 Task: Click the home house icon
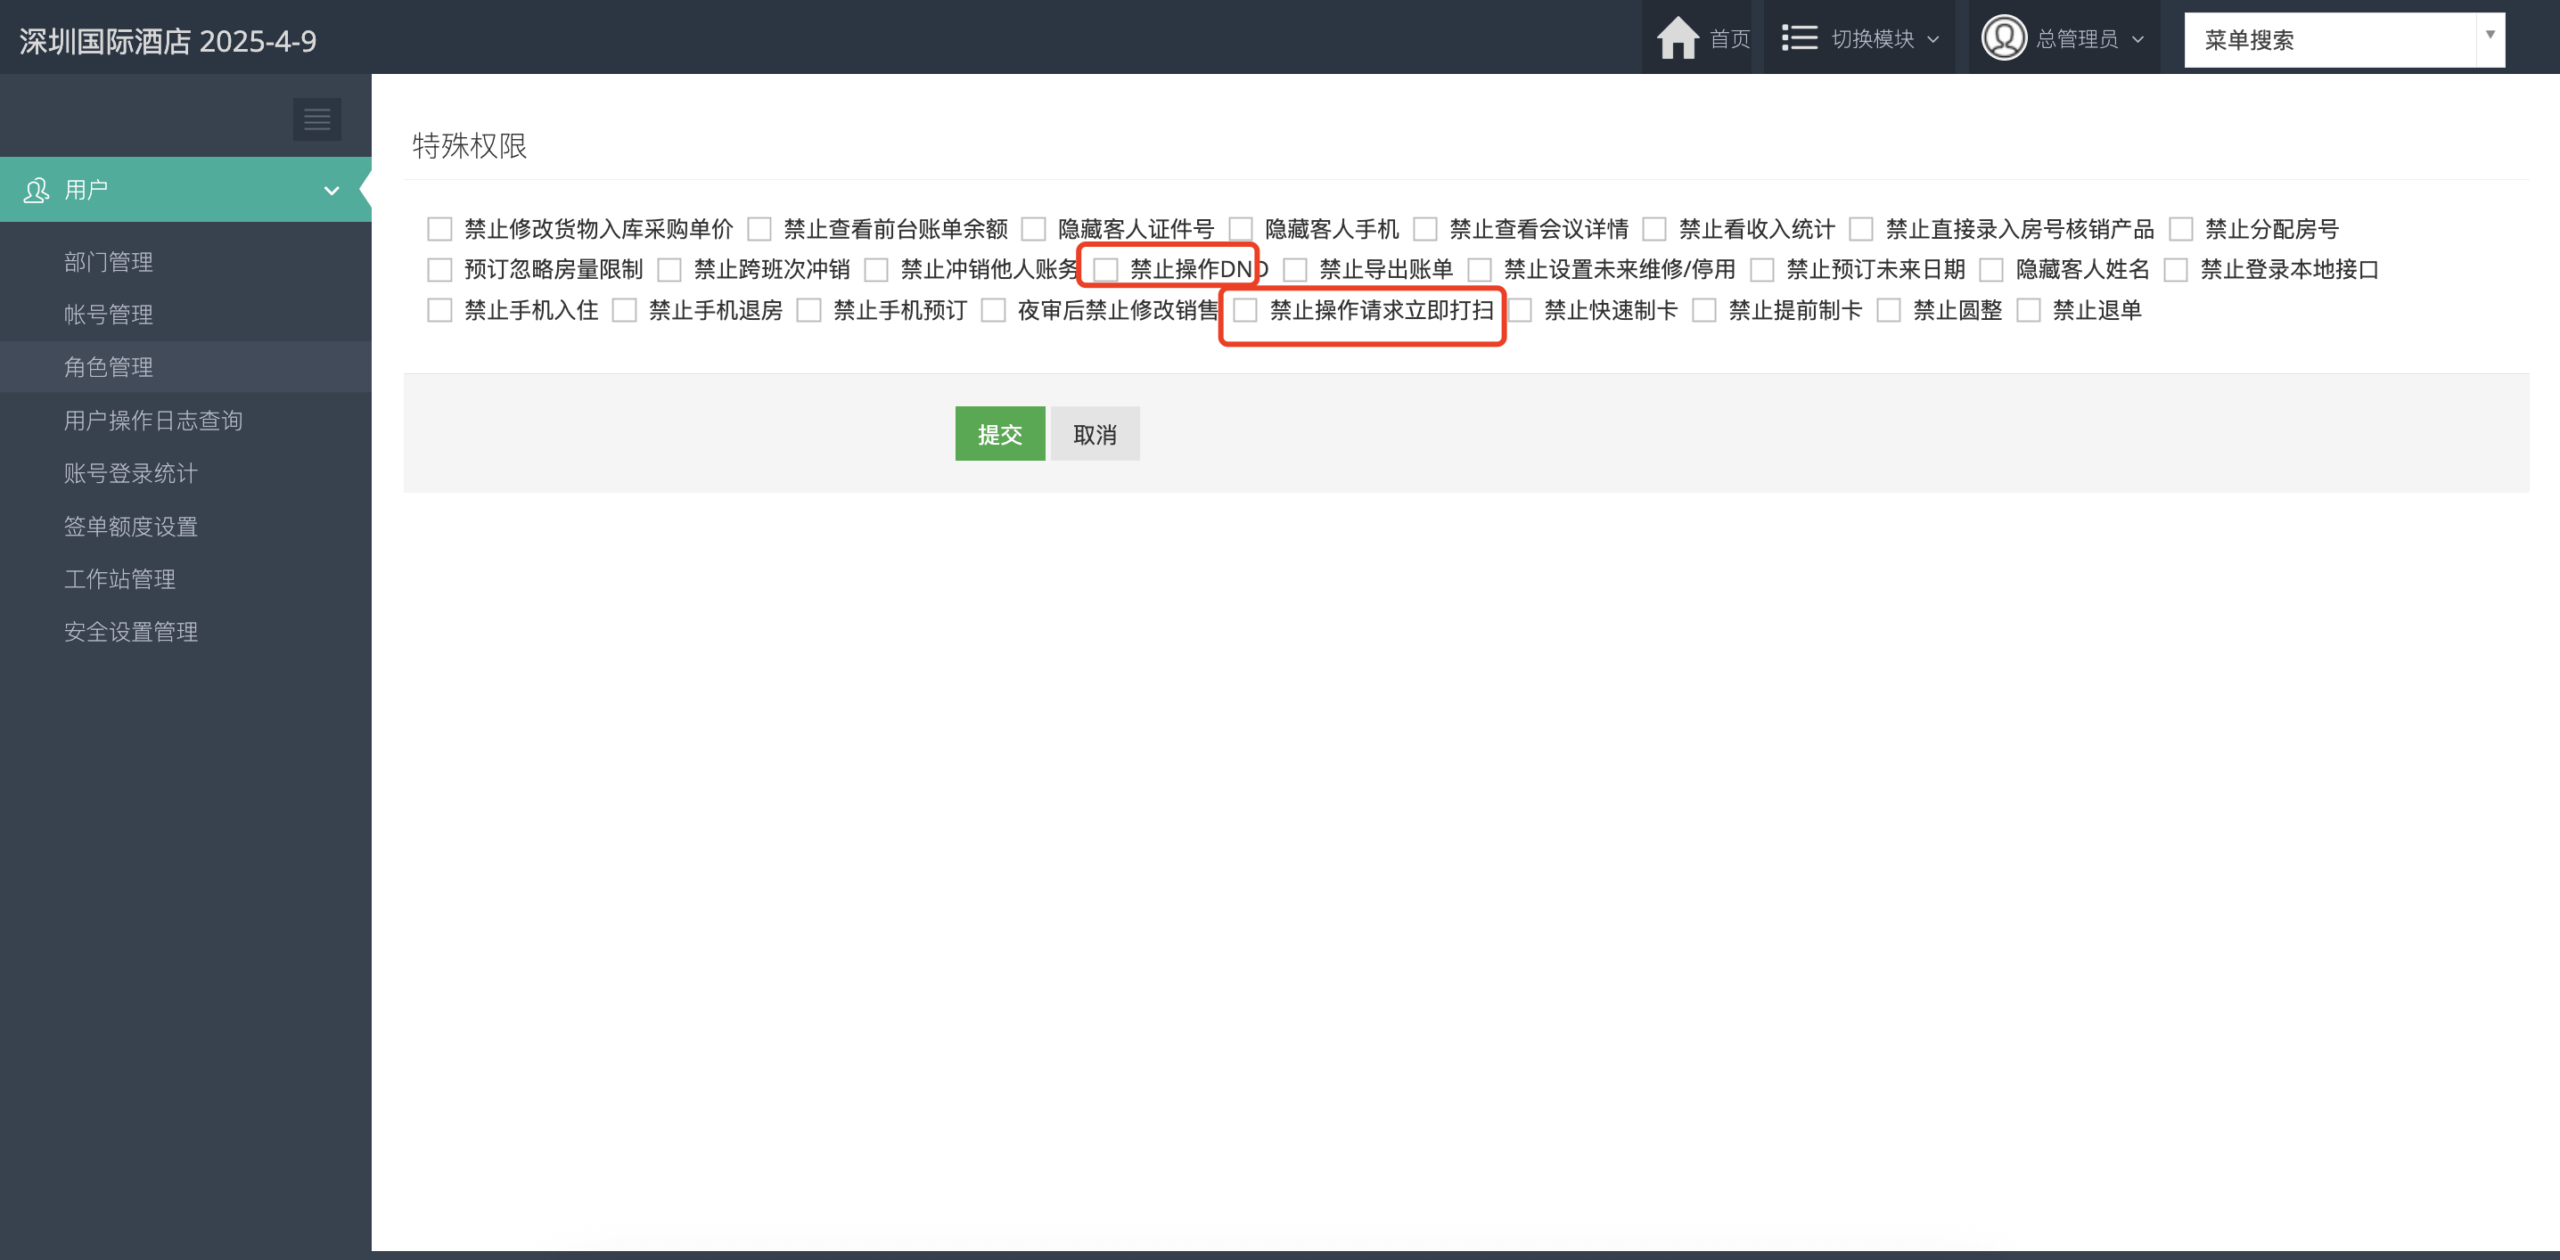coord(1677,39)
